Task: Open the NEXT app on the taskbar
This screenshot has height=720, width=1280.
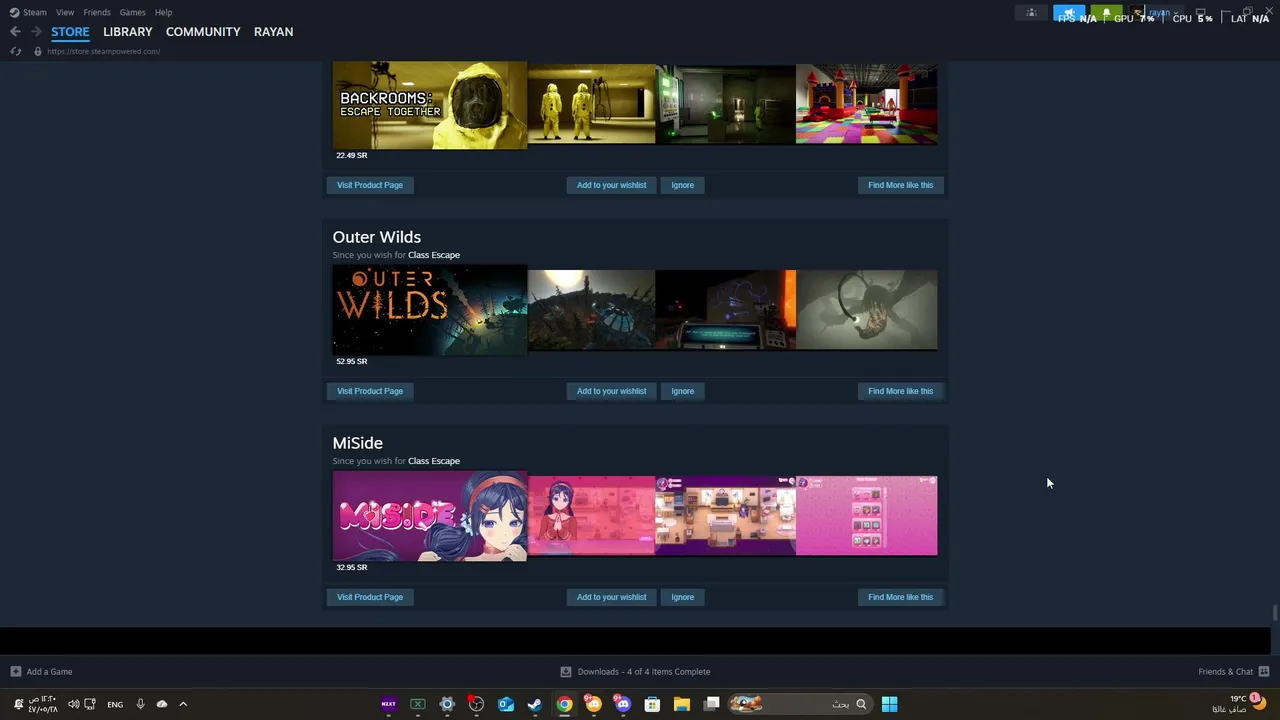Action: pos(388,704)
